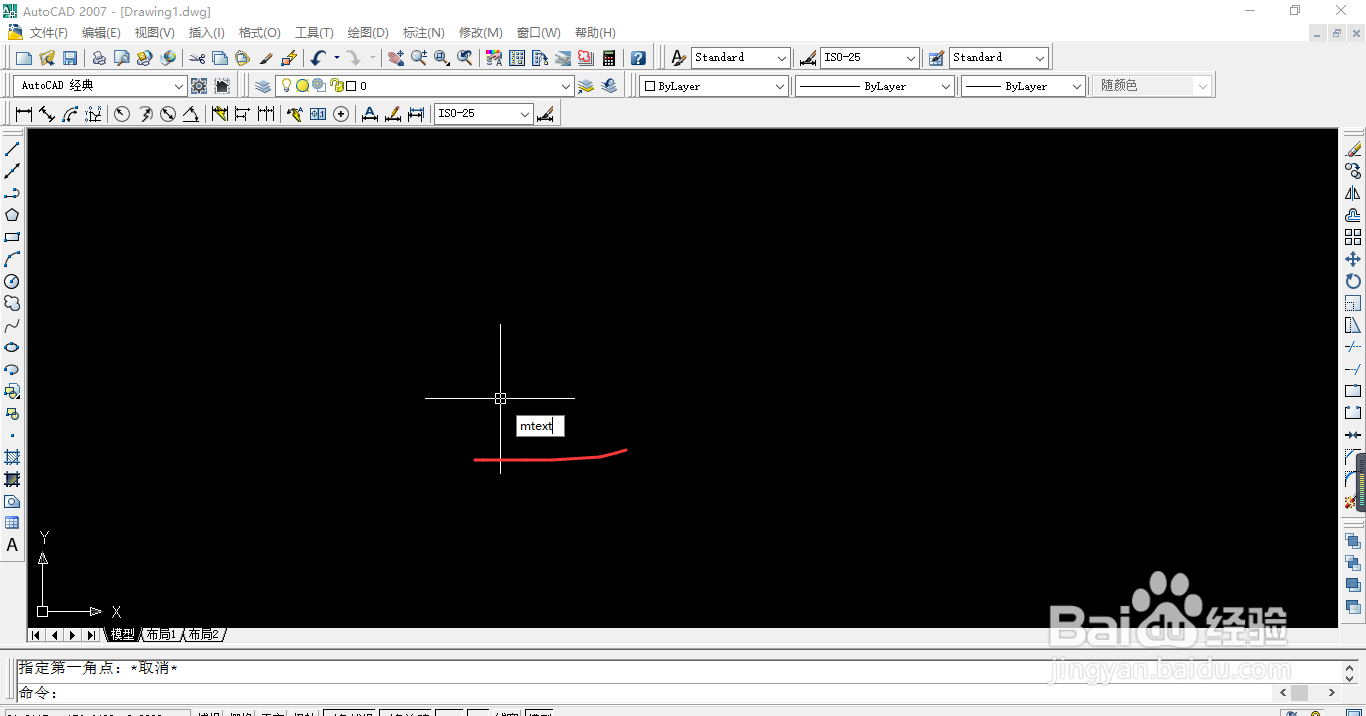1366x716 pixels.
Task: Toggle layer 0 freeze sun icon
Action: (x=302, y=86)
